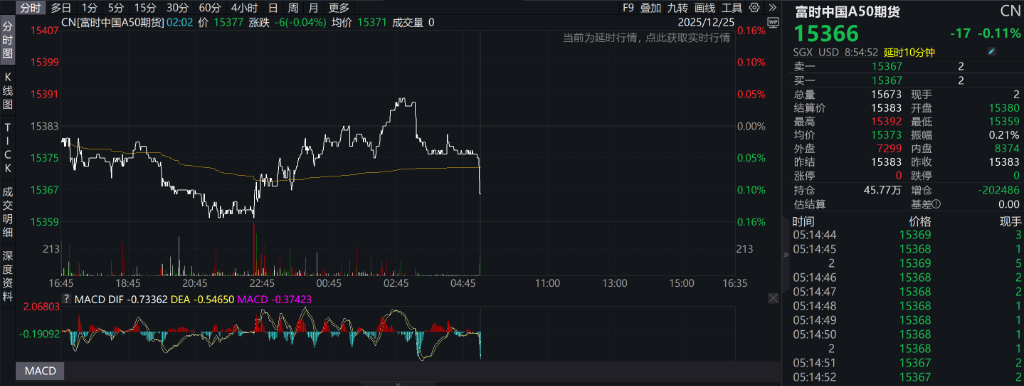Click the WP monitor icon

tap(774, 22)
